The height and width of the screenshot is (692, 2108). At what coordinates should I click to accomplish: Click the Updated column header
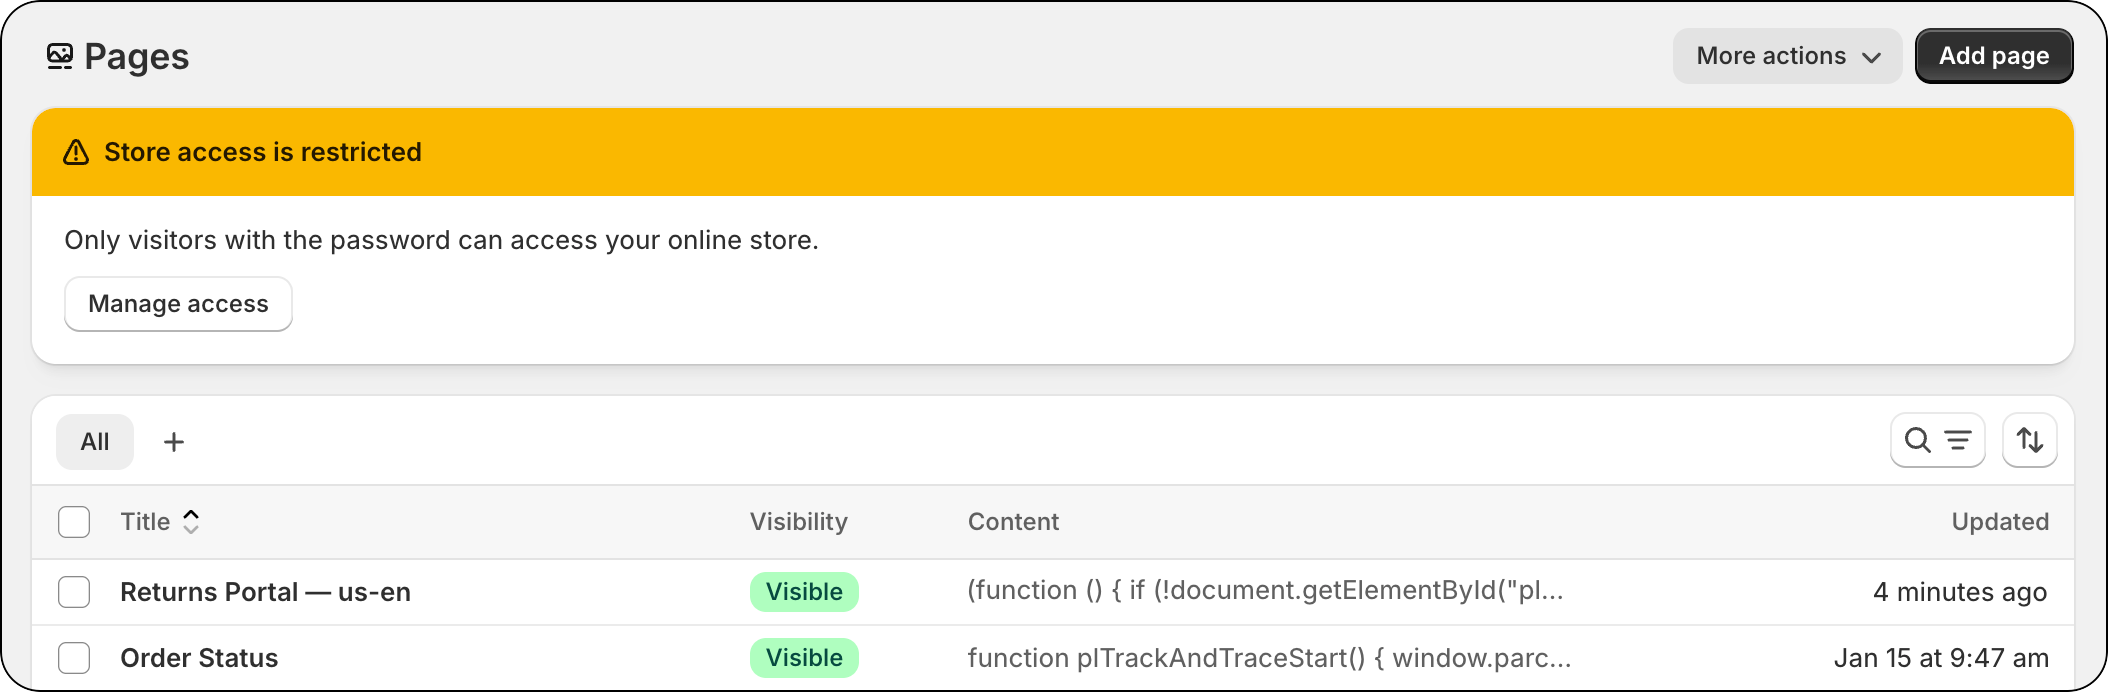pyautogui.click(x=2000, y=521)
